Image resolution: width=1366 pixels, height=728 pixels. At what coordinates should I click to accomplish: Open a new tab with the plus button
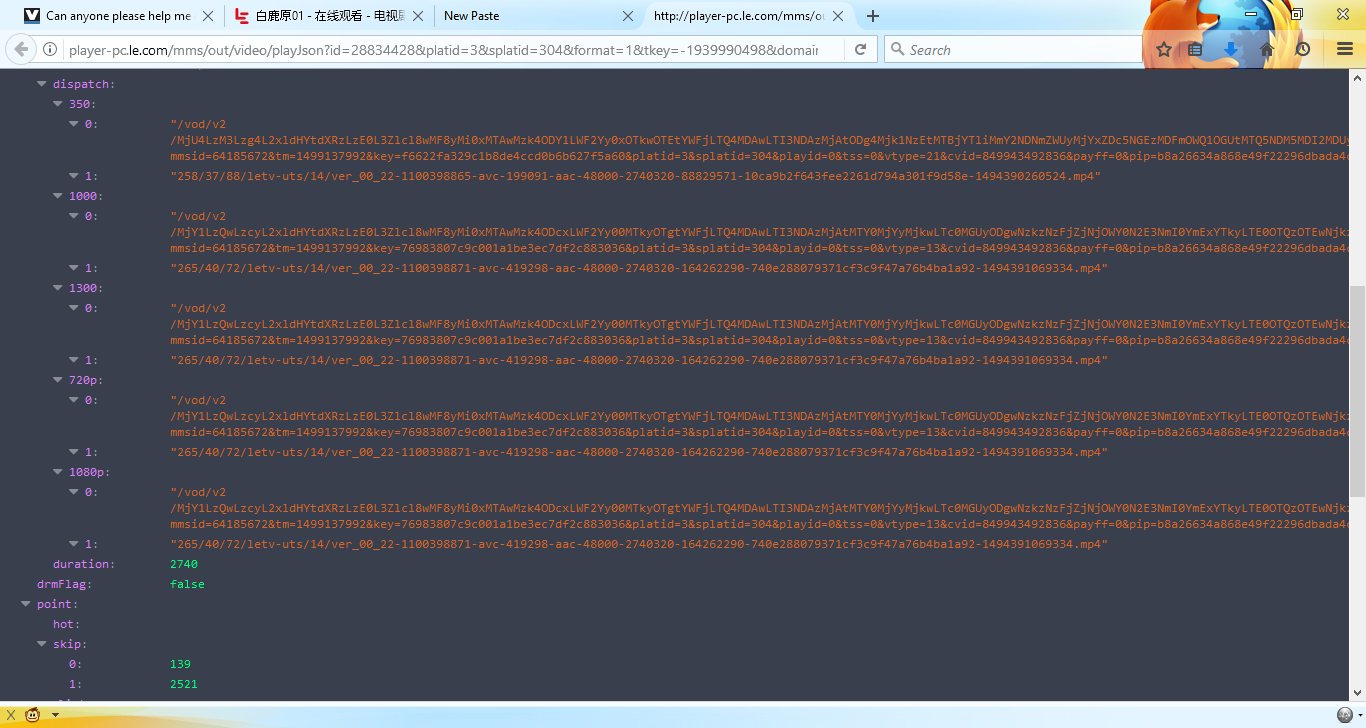tap(873, 16)
